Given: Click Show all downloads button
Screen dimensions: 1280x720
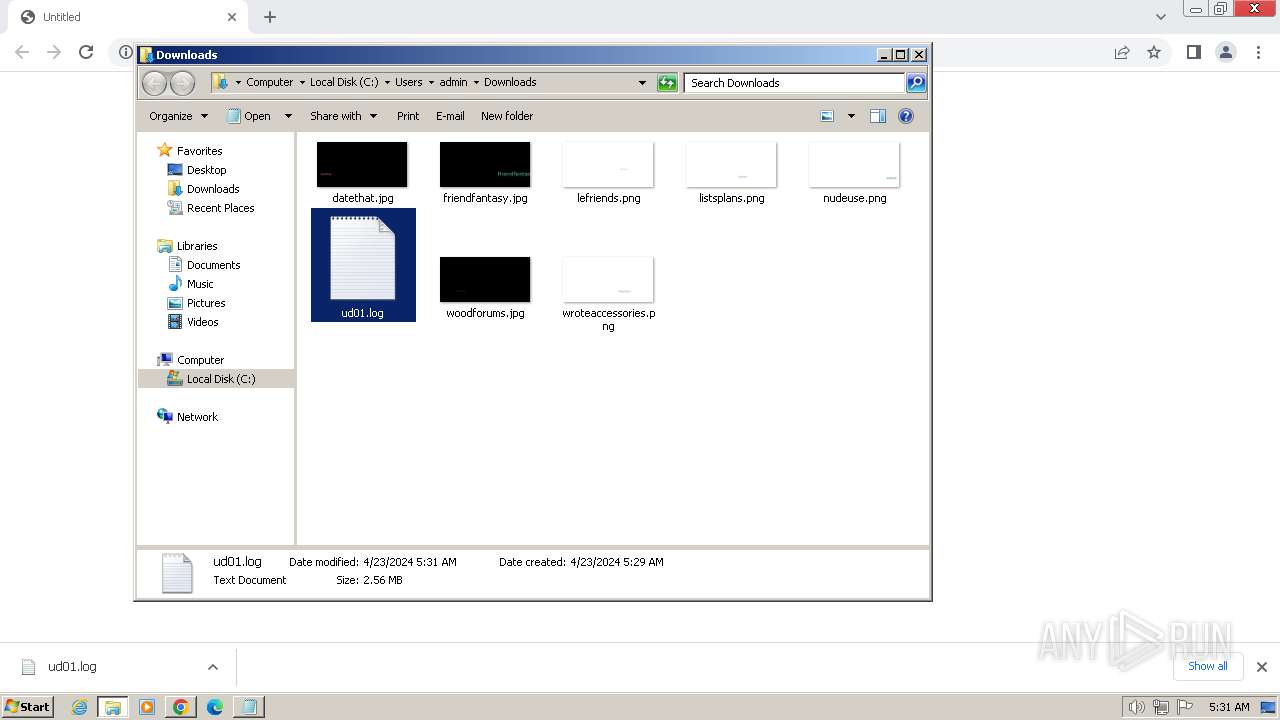Looking at the screenshot, I should click(1208, 666).
